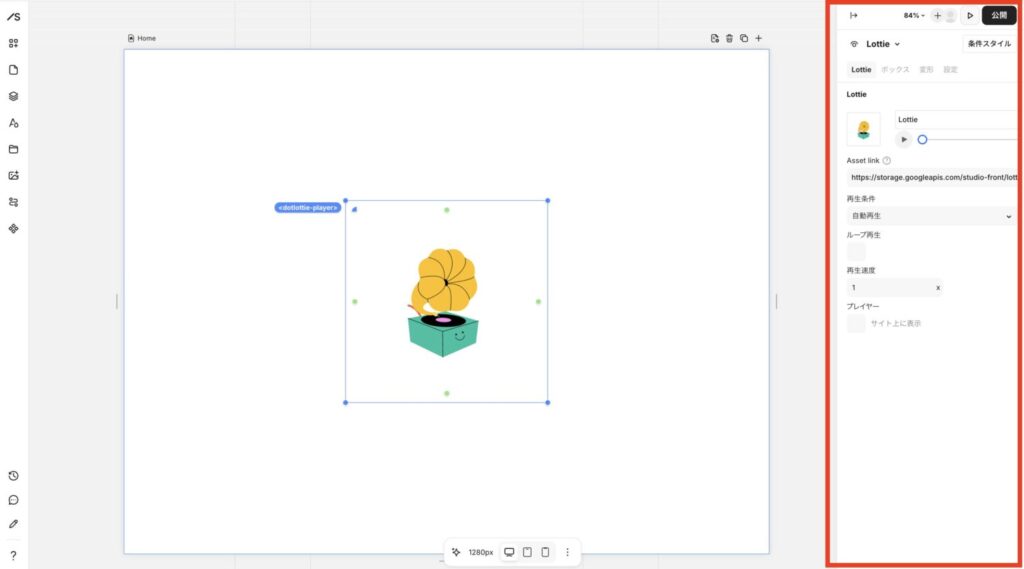Click the trash icon above the Home page
1024x569 pixels.
729,38
